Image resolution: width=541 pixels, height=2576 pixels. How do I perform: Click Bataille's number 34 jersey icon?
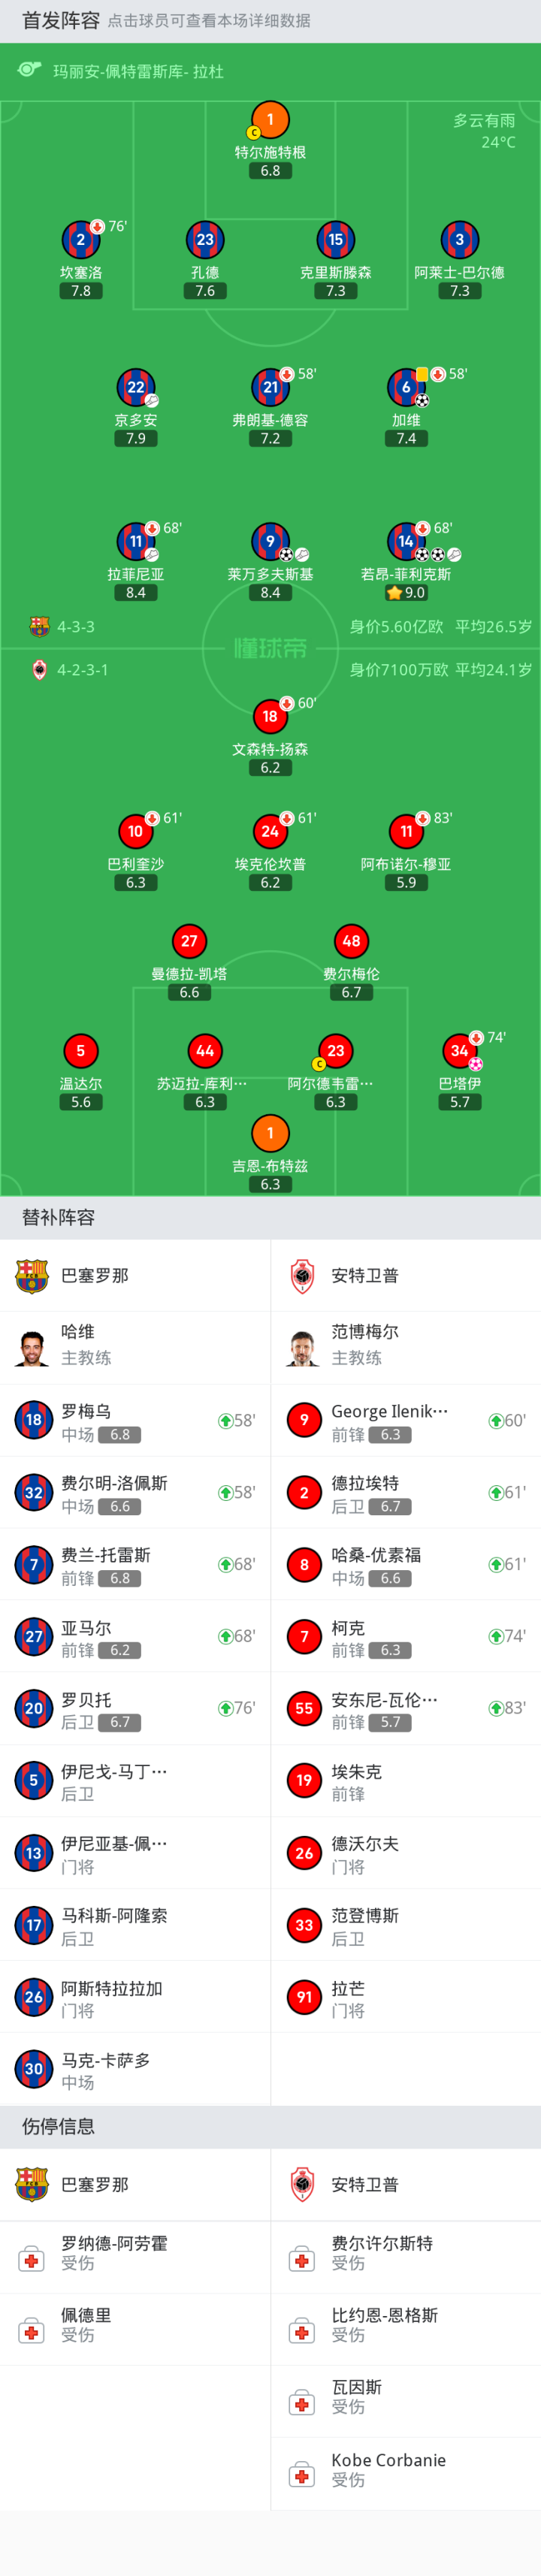coord(459,1050)
